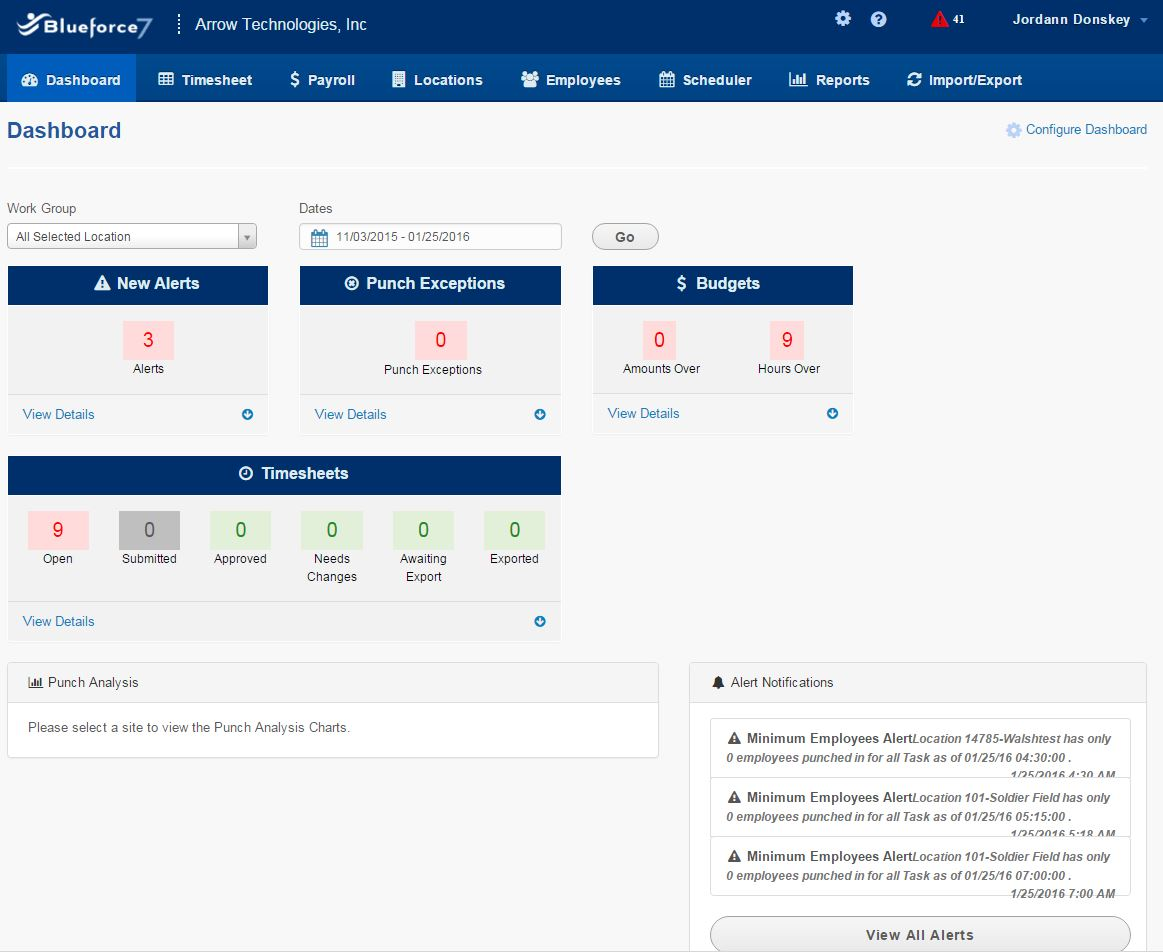1163x952 pixels.
Task: Click the chart icon on Punch Analysis panel
Action: (x=34, y=682)
